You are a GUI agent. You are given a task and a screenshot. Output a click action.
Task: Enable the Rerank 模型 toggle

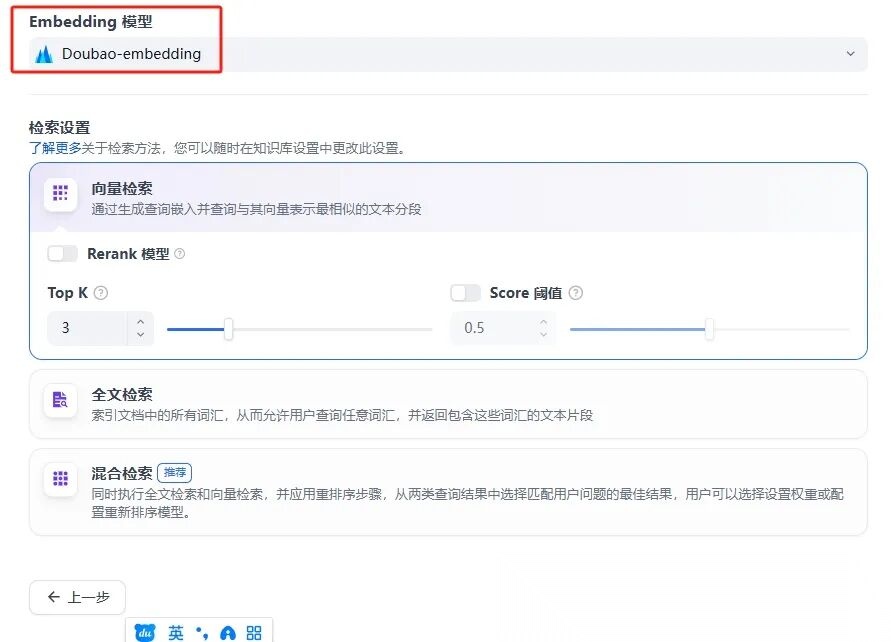click(x=63, y=253)
